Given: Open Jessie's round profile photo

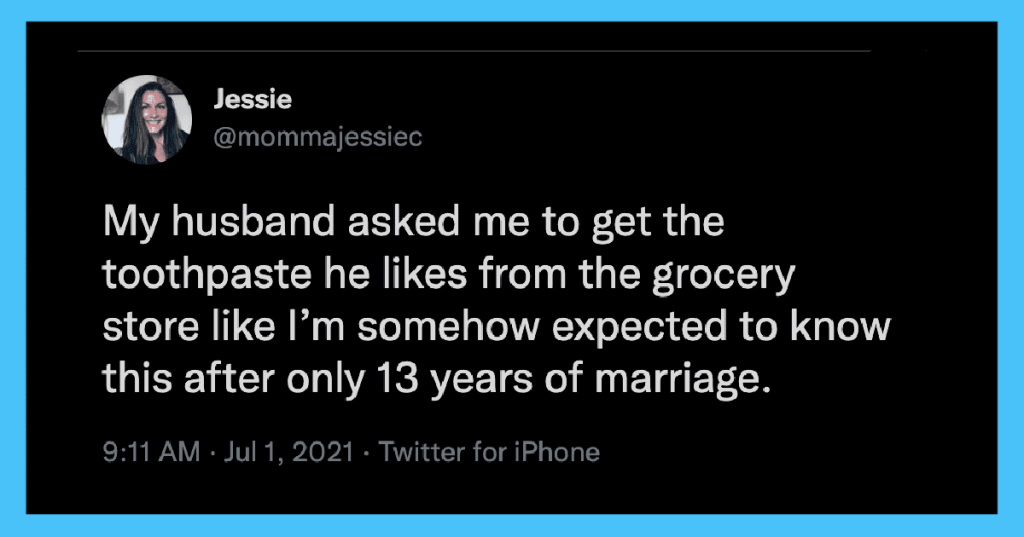Looking at the screenshot, I should pos(147,120).
